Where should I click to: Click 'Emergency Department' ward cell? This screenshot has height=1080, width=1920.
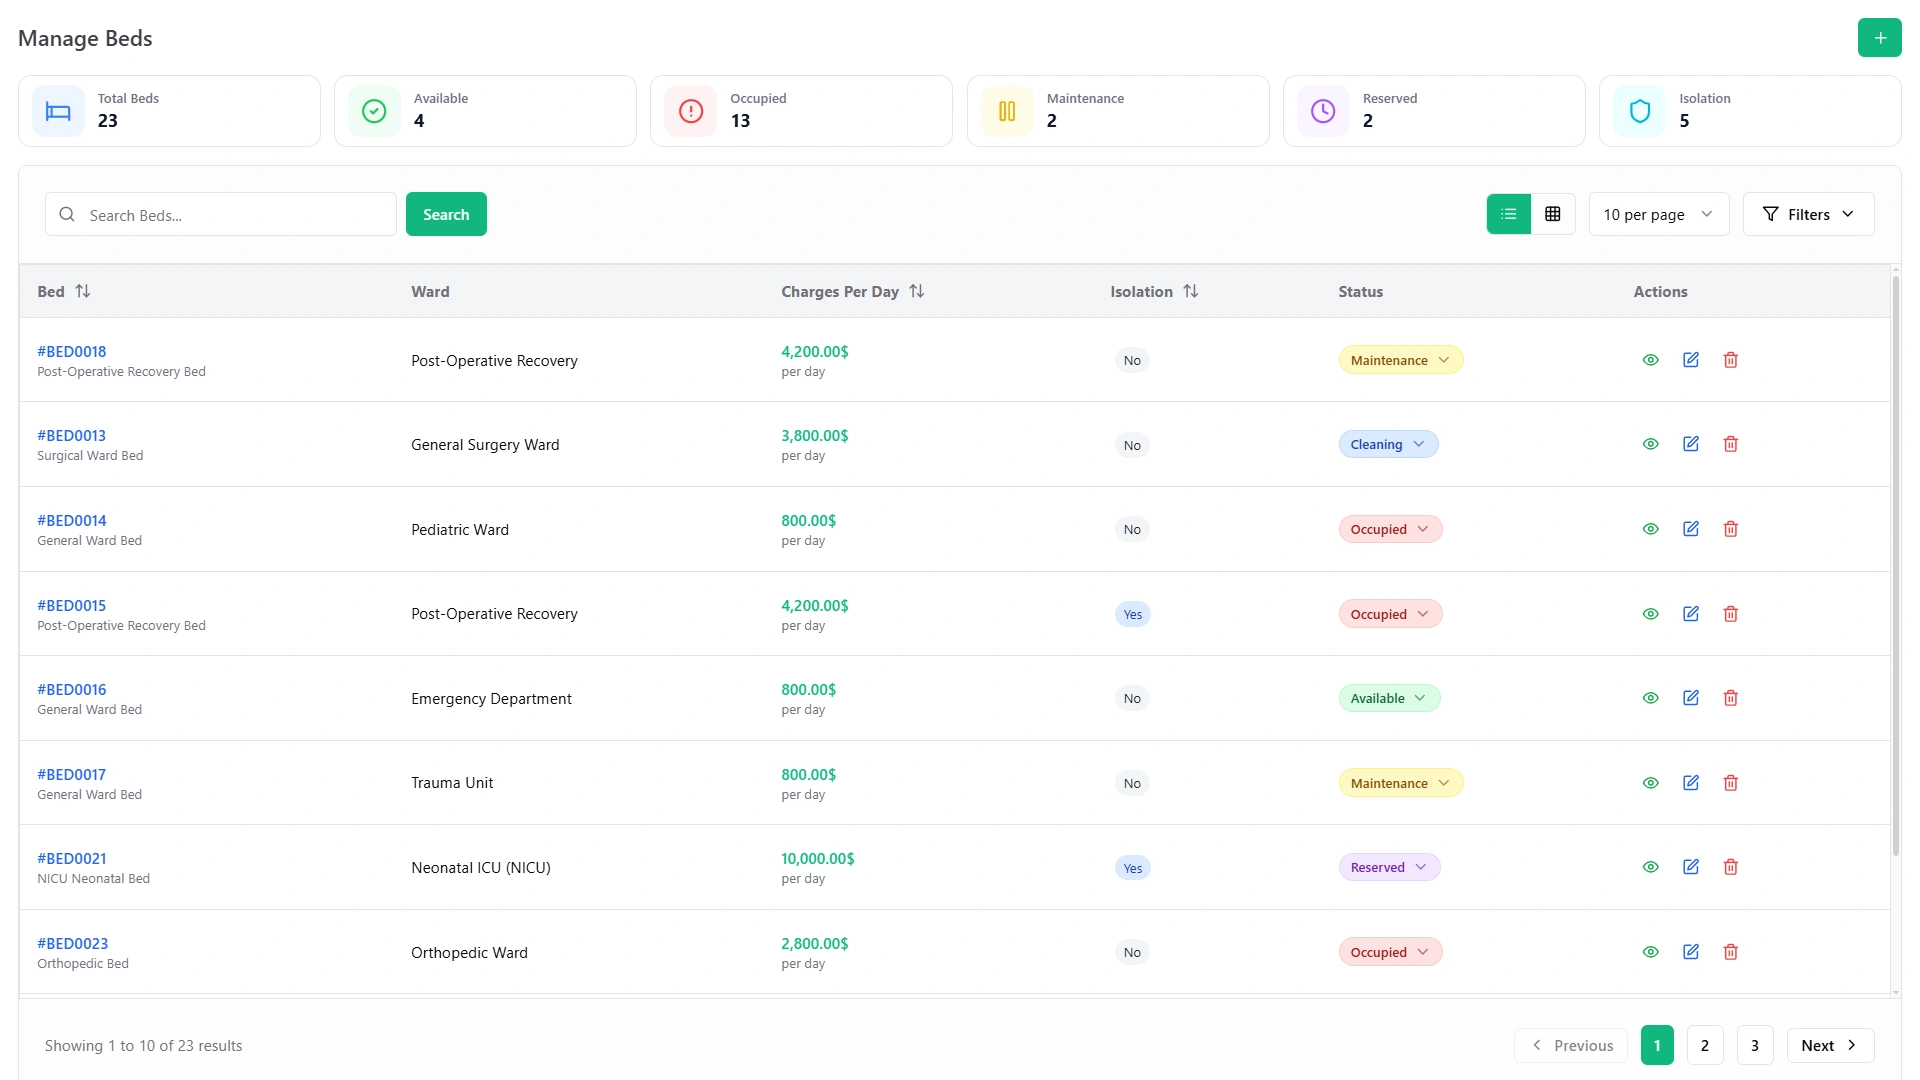point(491,698)
